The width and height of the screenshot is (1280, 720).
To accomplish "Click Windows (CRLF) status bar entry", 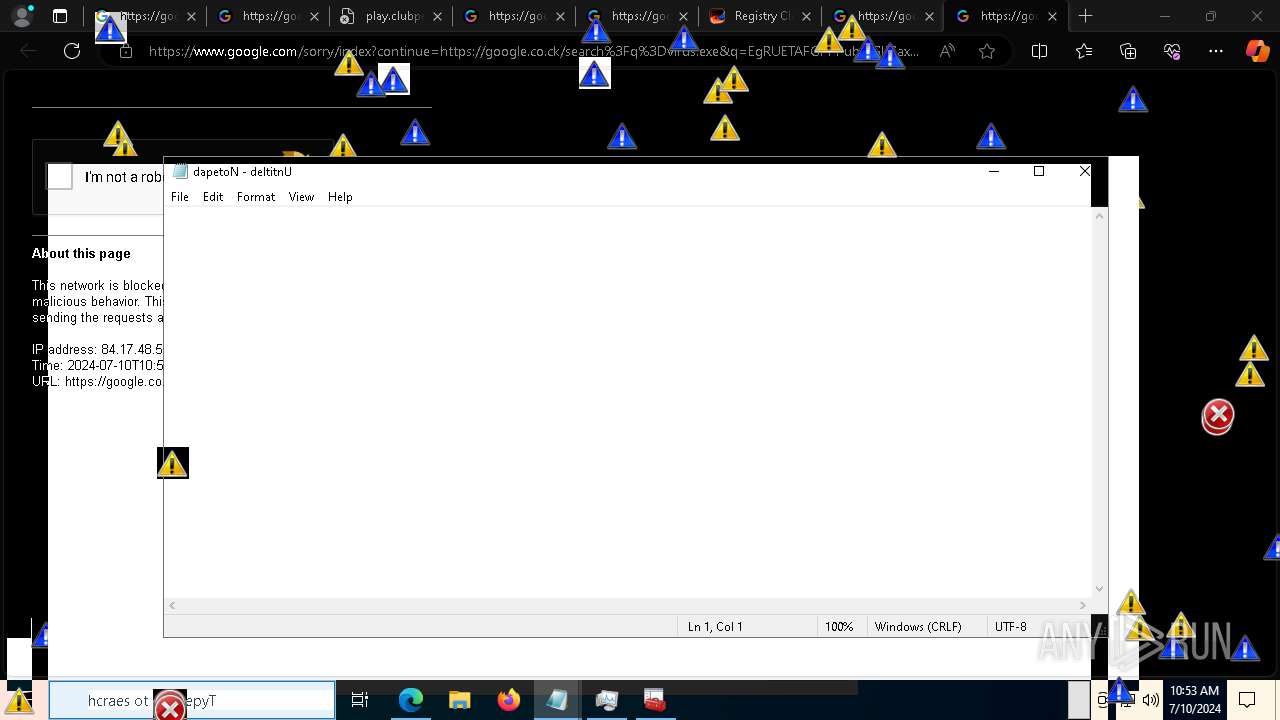I will pos(918,627).
